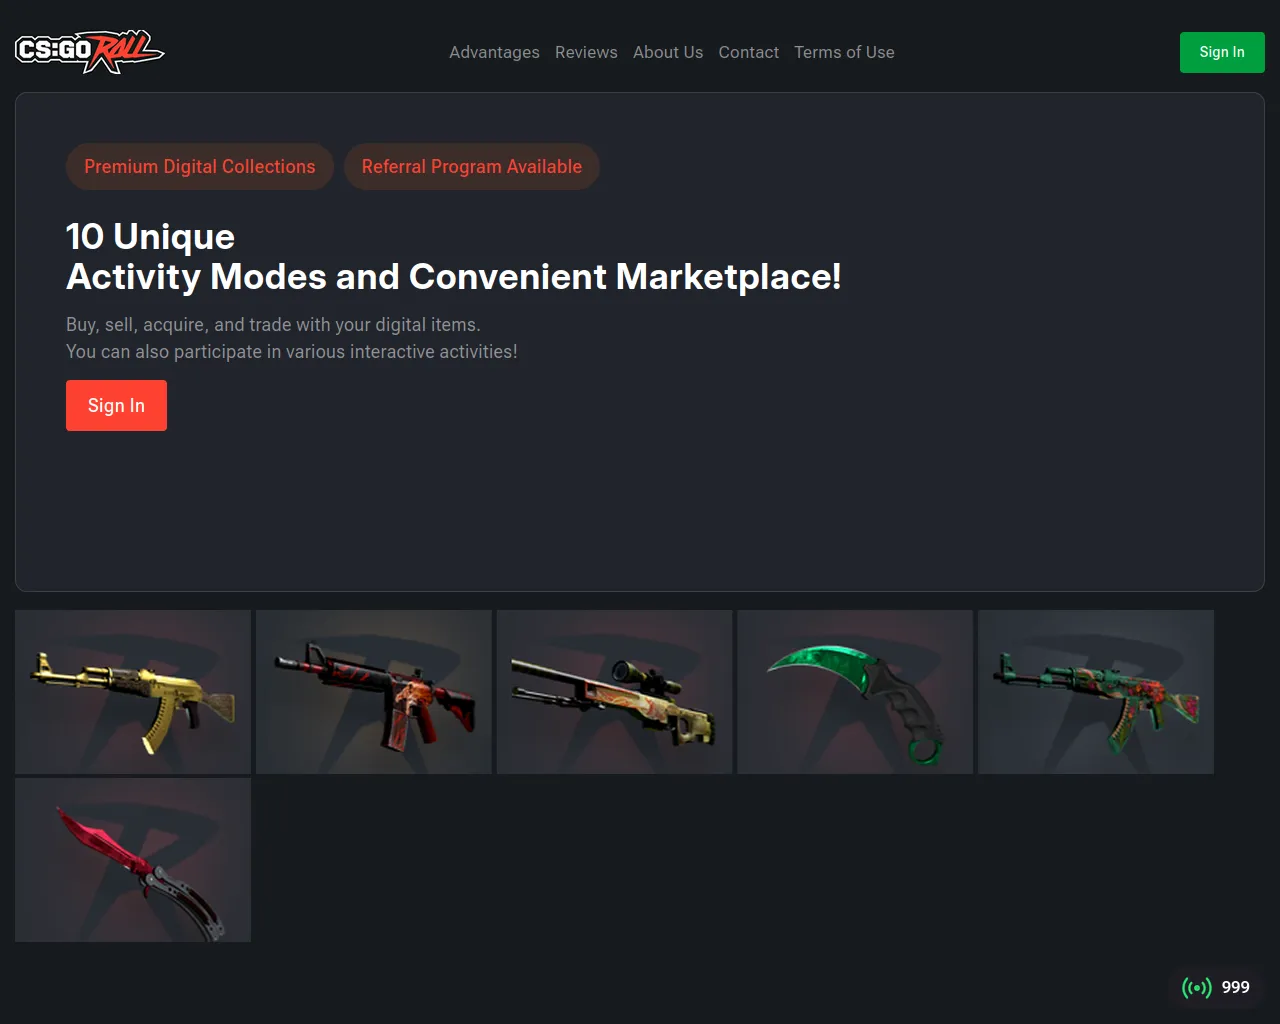Image resolution: width=1280 pixels, height=1024 pixels.
Task: Select the Premium Digital Collections tag
Action: (x=200, y=166)
